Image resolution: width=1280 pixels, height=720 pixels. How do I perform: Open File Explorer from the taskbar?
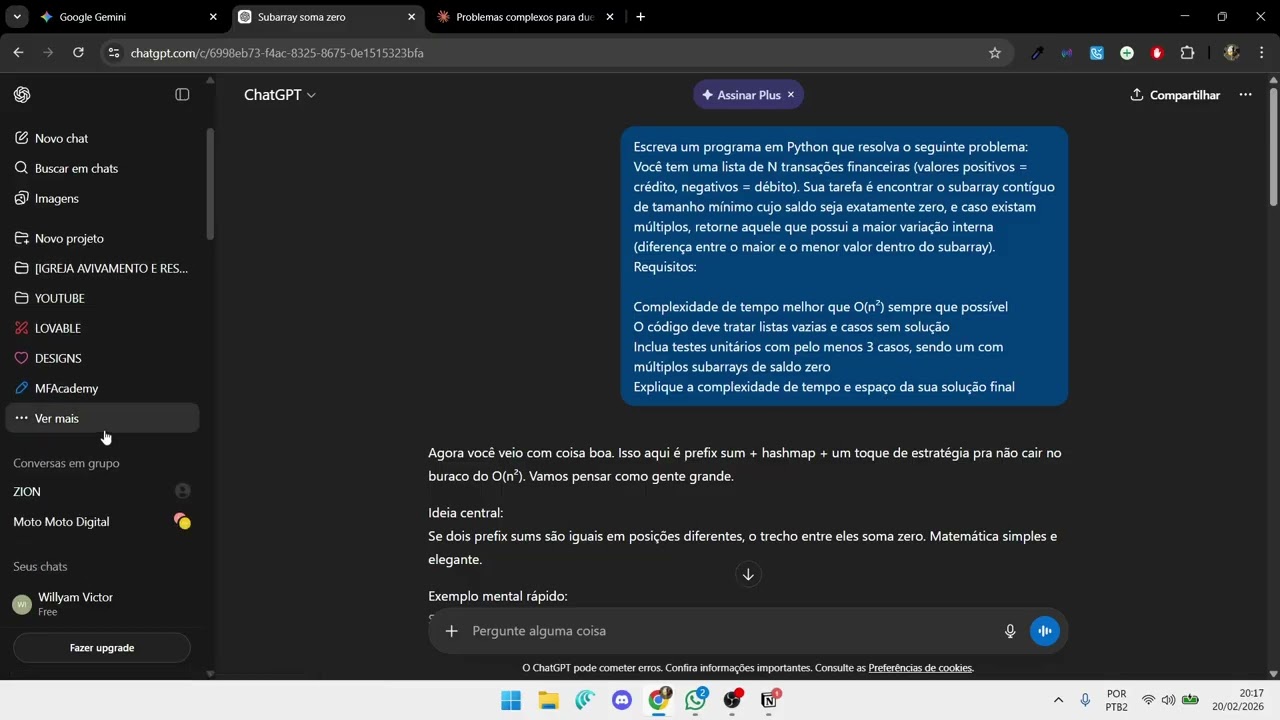click(548, 700)
